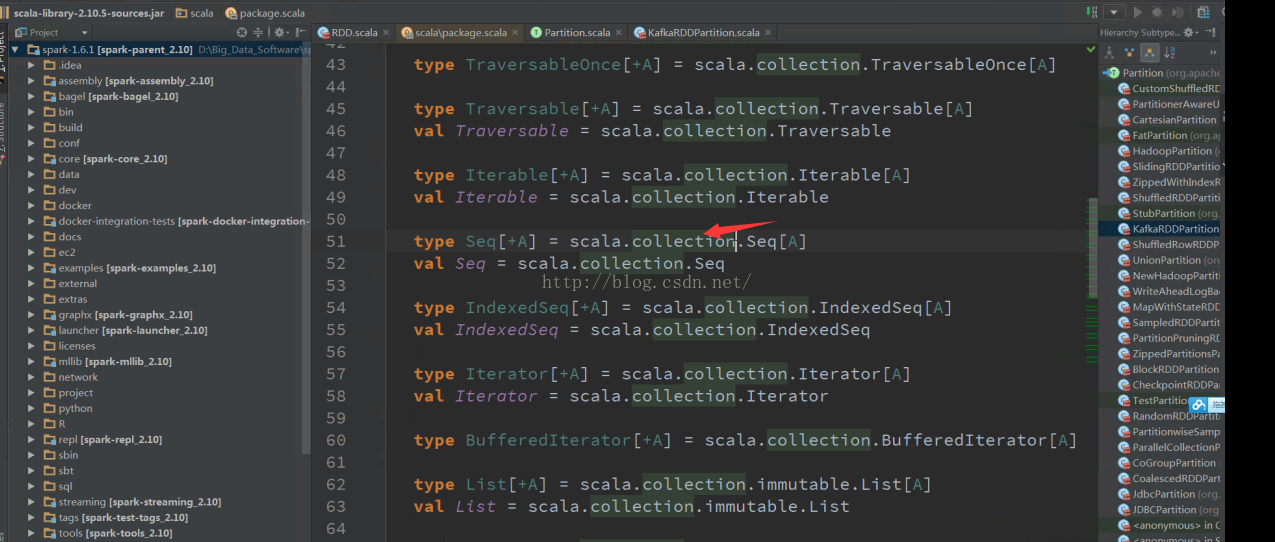Expand the .idea folder
Screen dimensions: 1275x542
[x=32, y=65]
